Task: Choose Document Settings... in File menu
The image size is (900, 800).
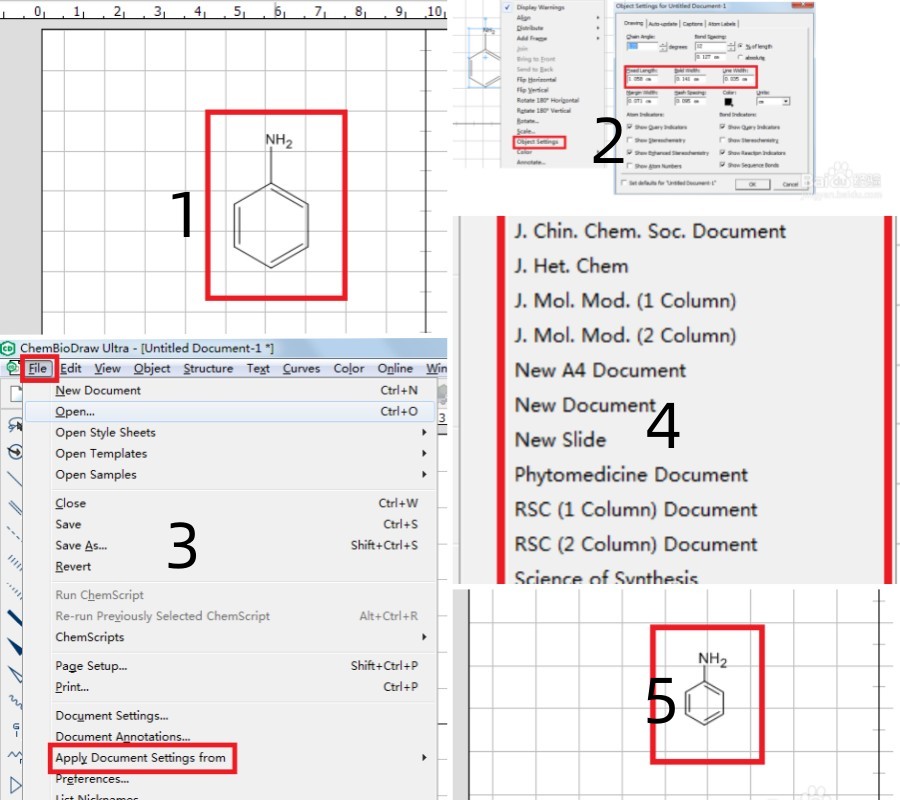Action: (112, 716)
